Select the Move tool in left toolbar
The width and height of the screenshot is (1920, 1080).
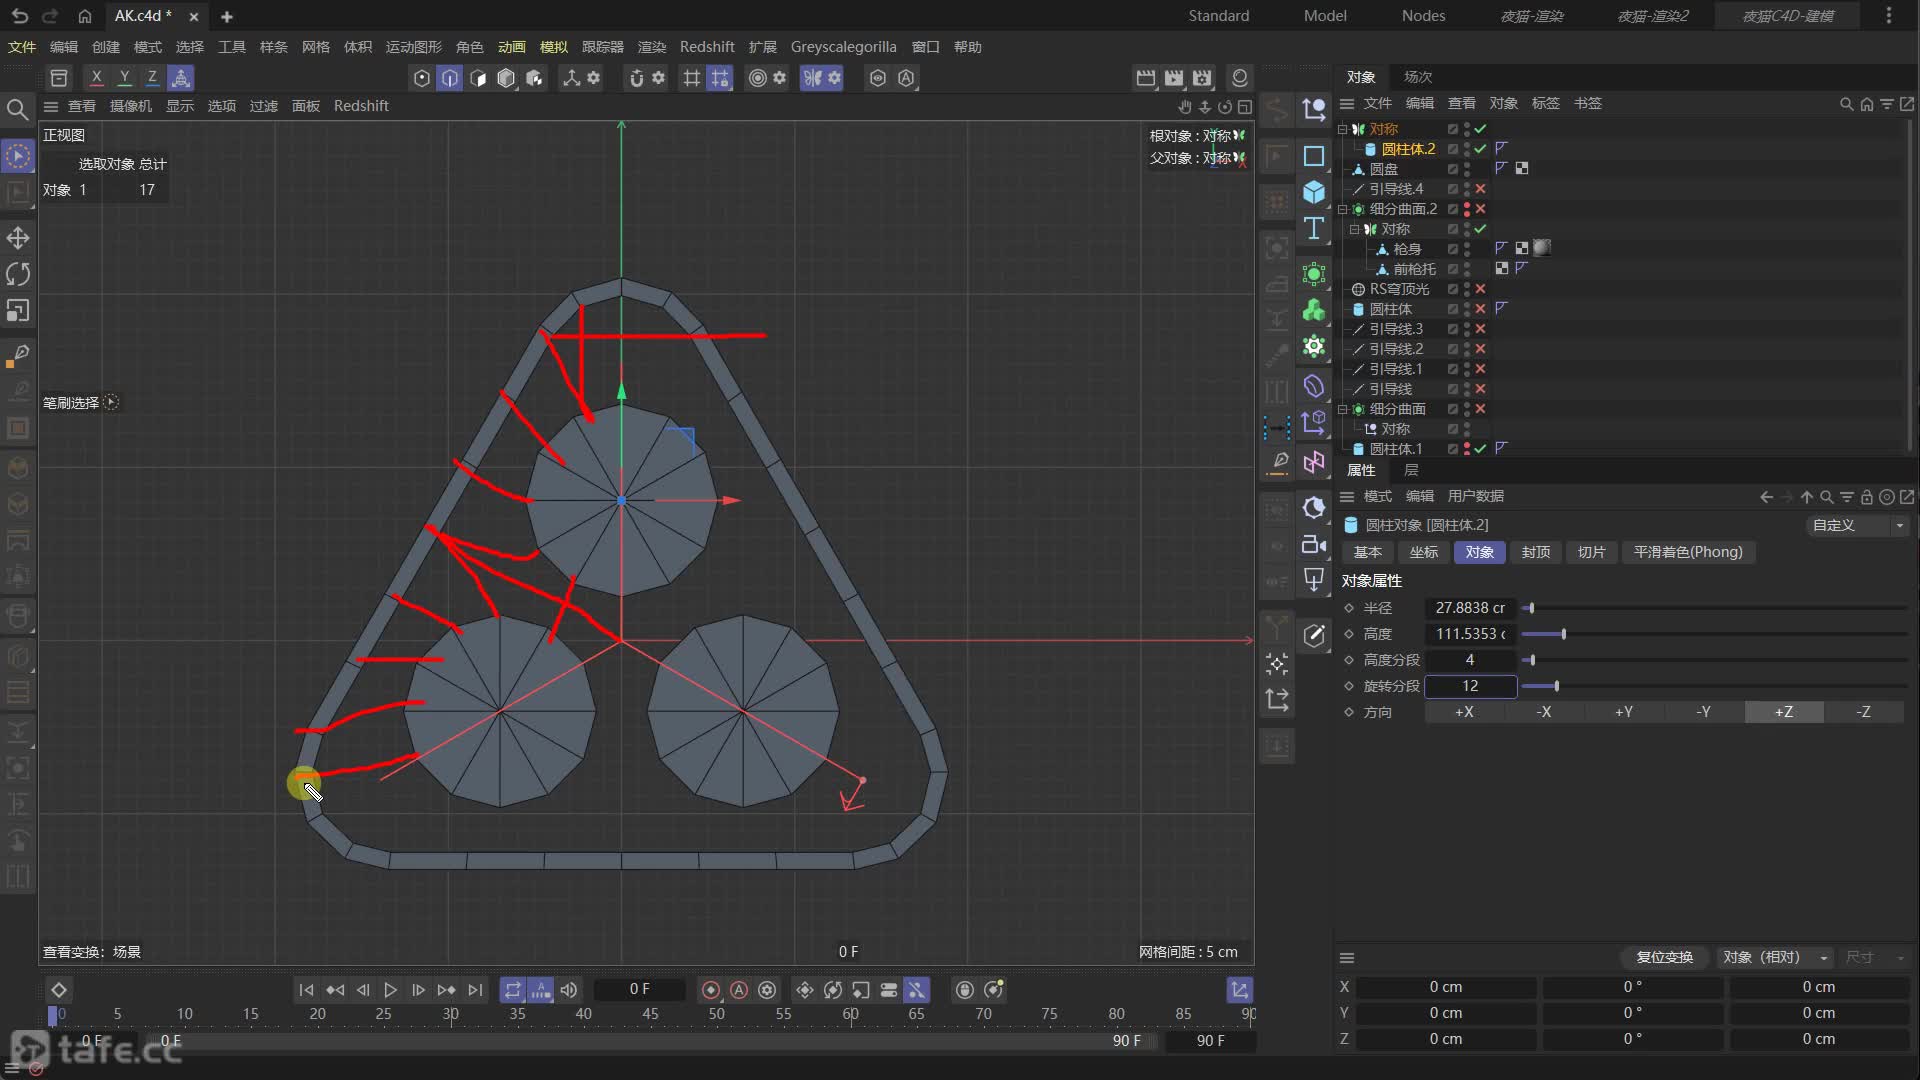pos(18,238)
